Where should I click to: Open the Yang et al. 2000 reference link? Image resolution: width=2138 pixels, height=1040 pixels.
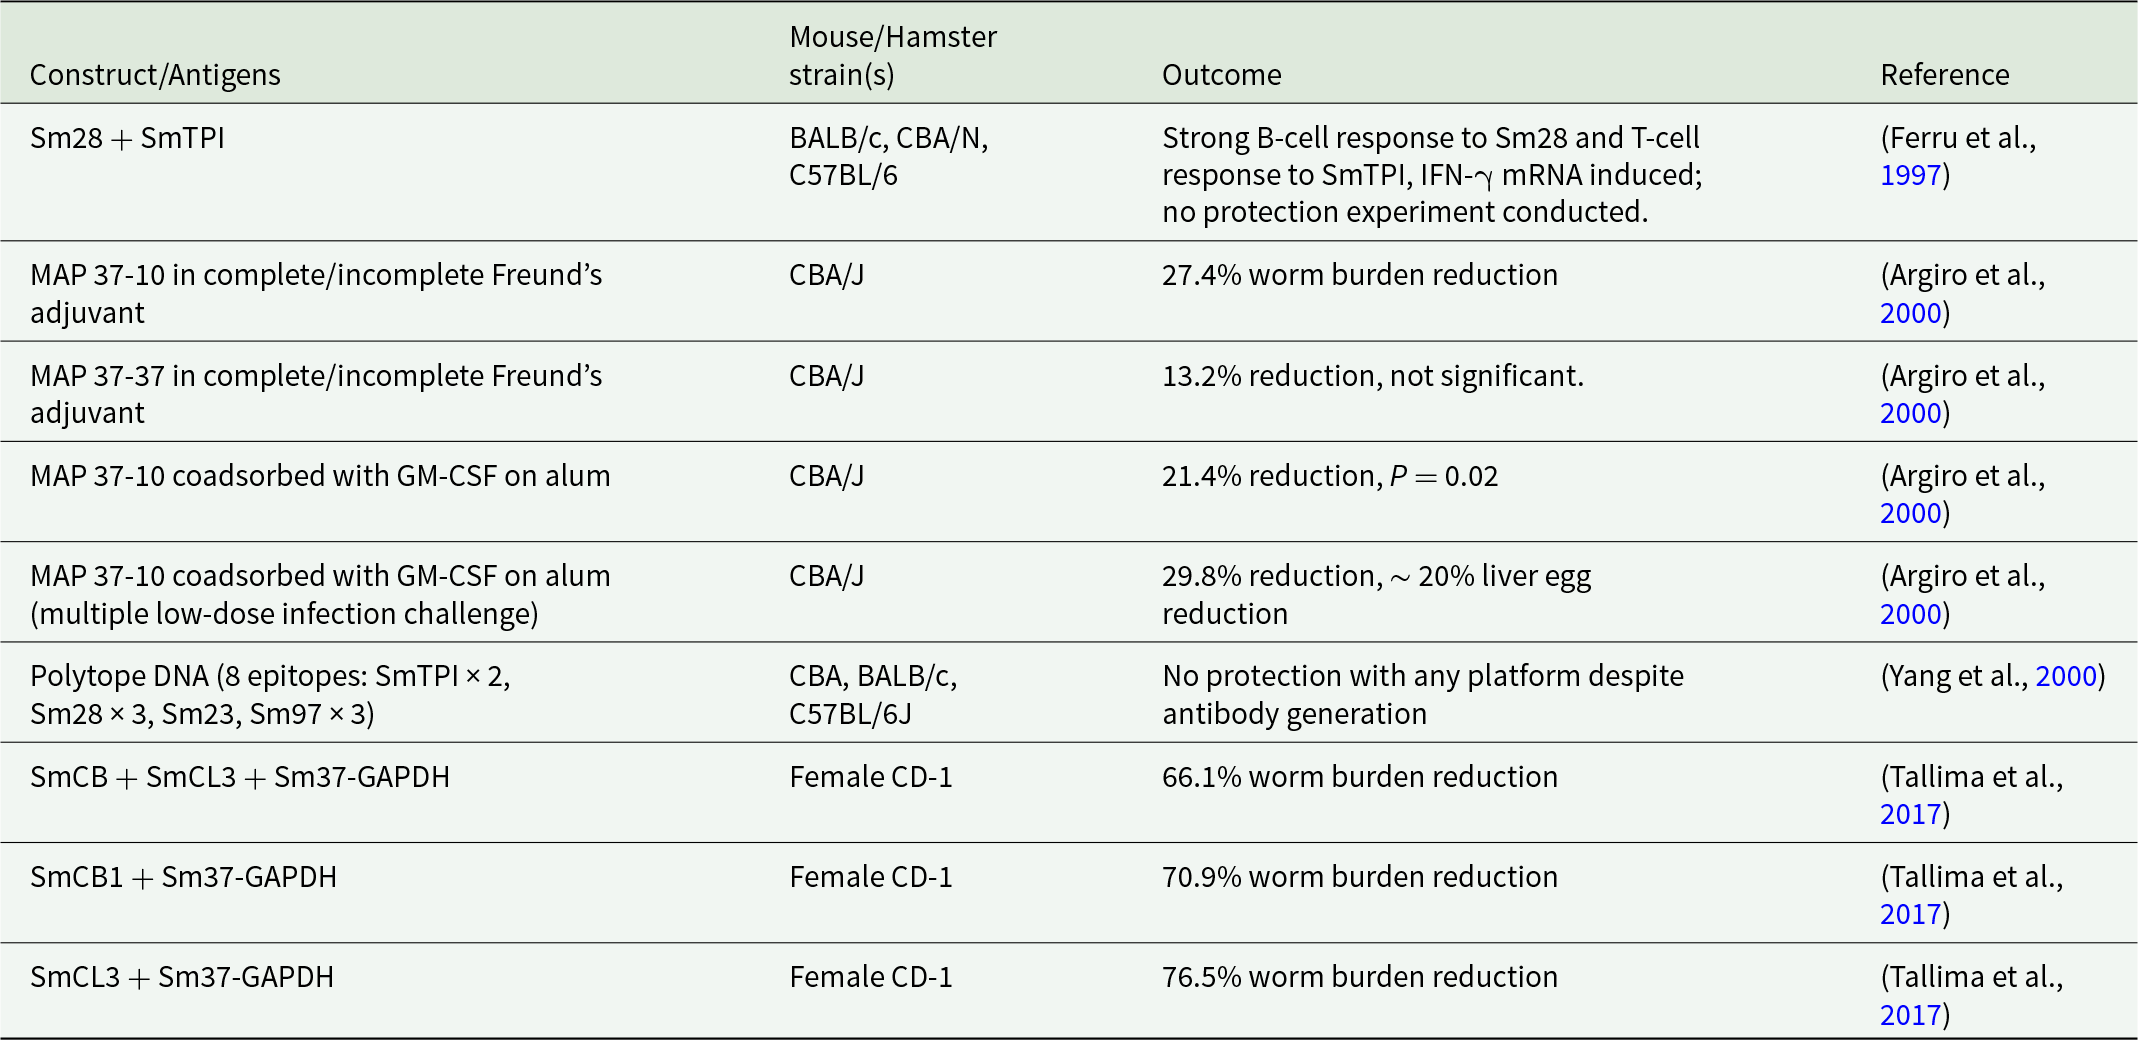click(x=2066, y=676)
